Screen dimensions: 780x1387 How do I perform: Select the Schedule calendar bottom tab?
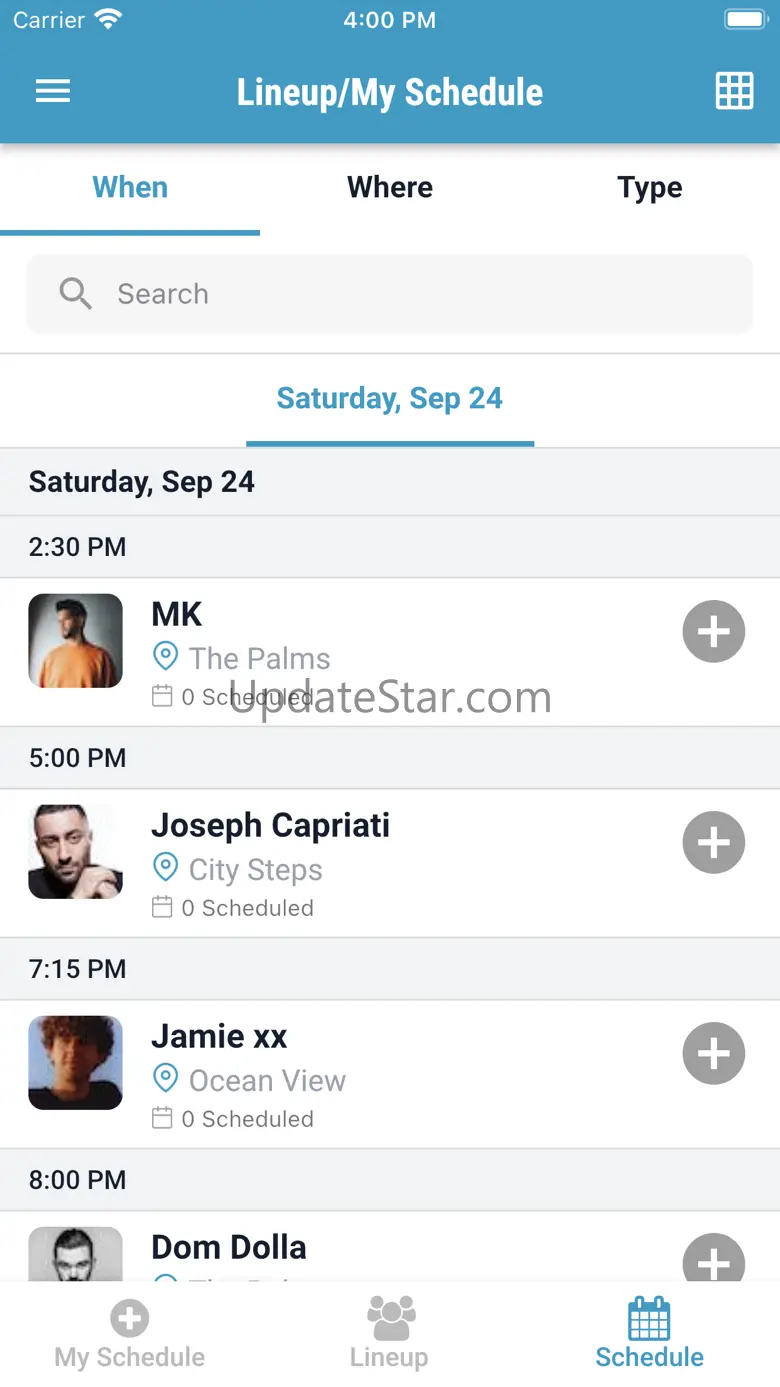pyautogui.click(x=649, y=1335)
